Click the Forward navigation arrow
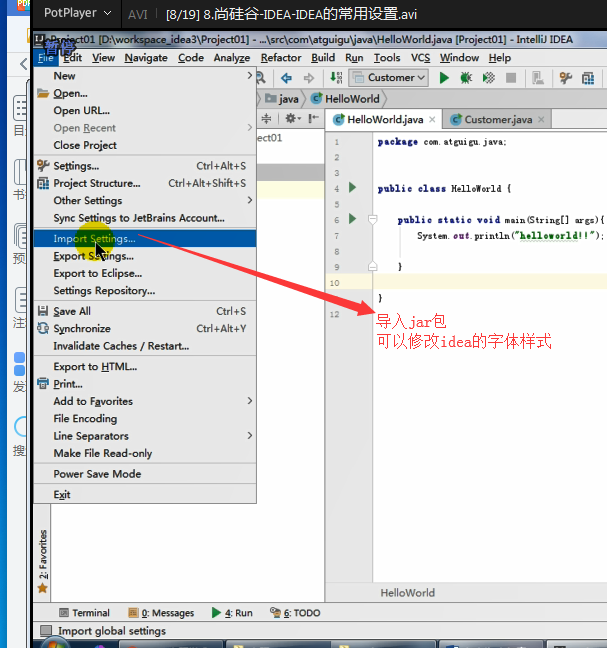607x648 pixels. (309, 78)
